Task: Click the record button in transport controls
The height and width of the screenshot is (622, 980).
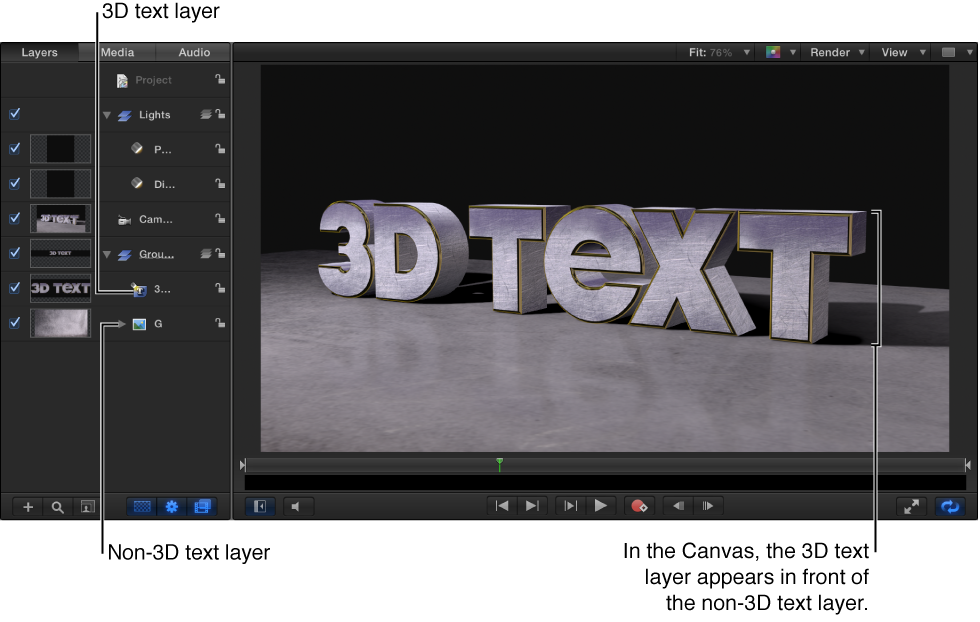Action: click(640, 506)
